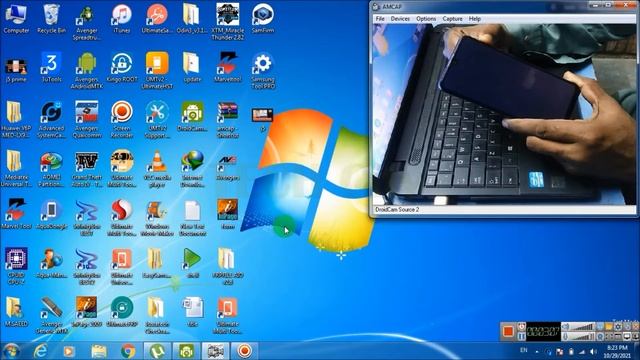Adjust the recorder speaker volume slider
640x360 pixels.
coord(583,327)
